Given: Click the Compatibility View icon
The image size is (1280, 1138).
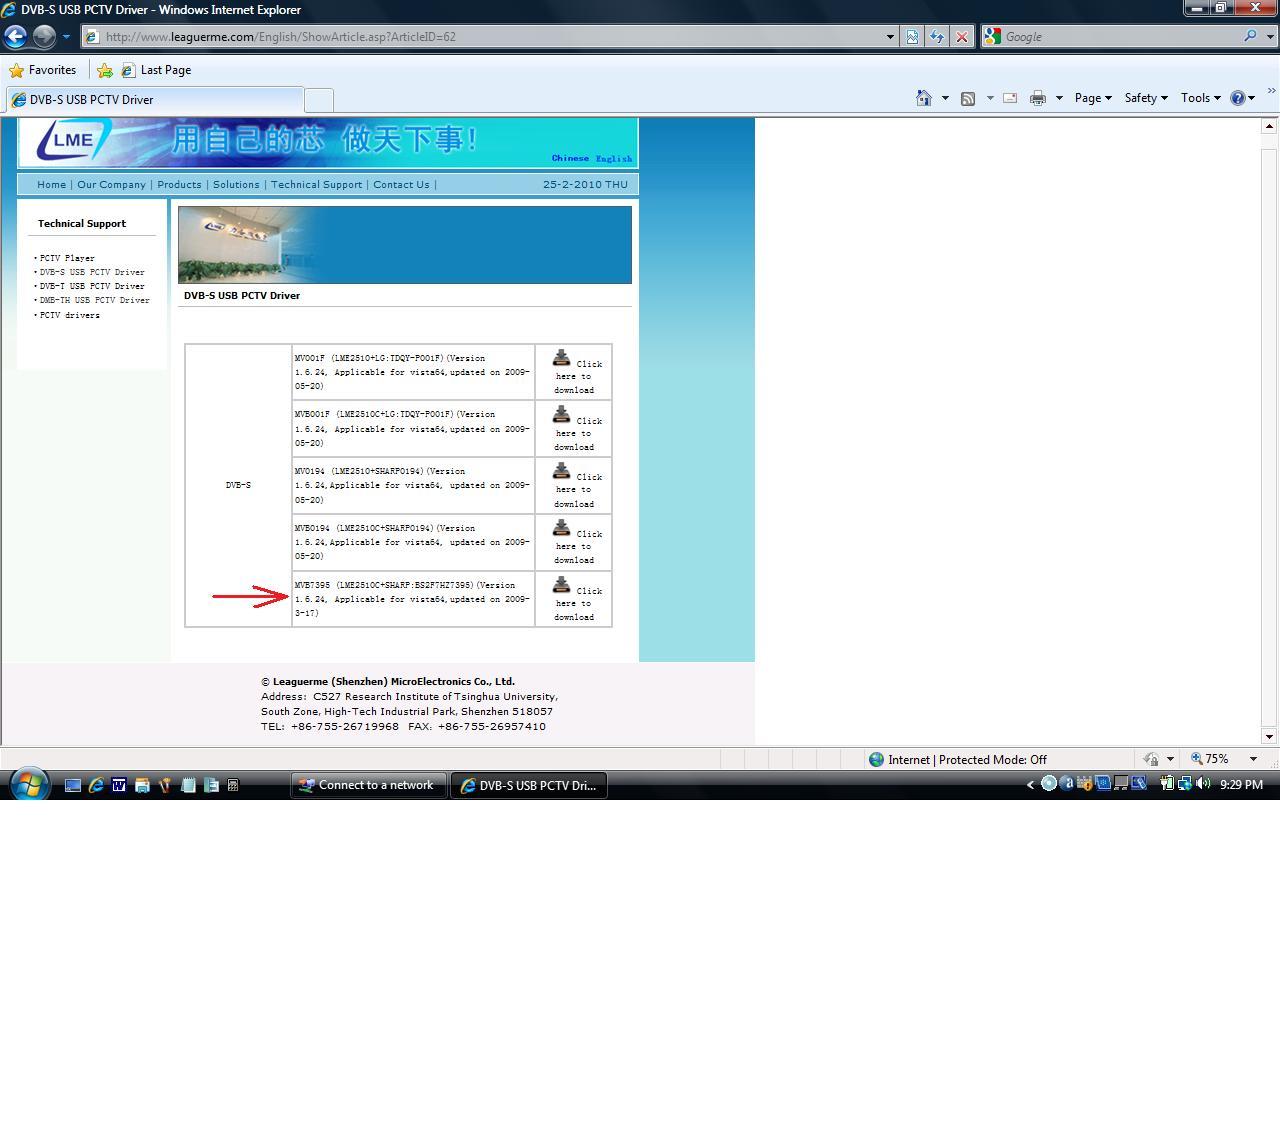Looking at the screenshot, I should (x=912, y=37).
